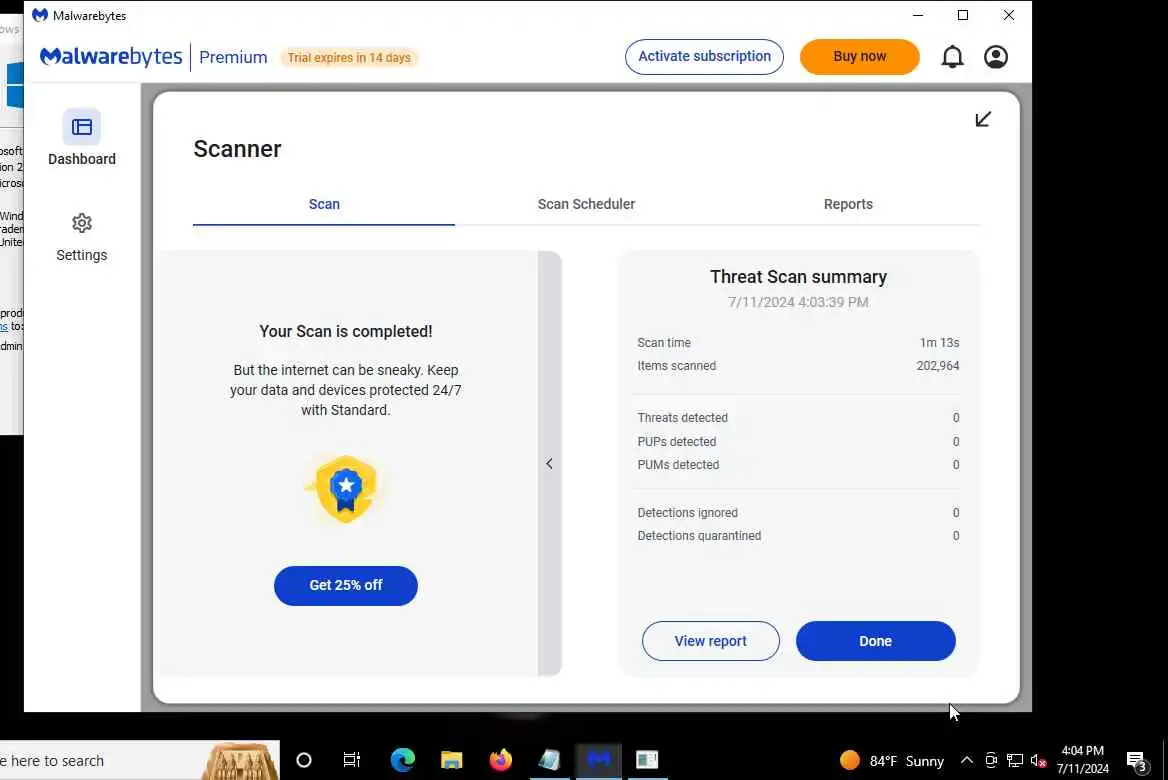Image resolution: width=1168 pixels, height=780 pixels.
Task: Open Task View on the taskbar
Action: pyautogui.click(x=352, y=760)
